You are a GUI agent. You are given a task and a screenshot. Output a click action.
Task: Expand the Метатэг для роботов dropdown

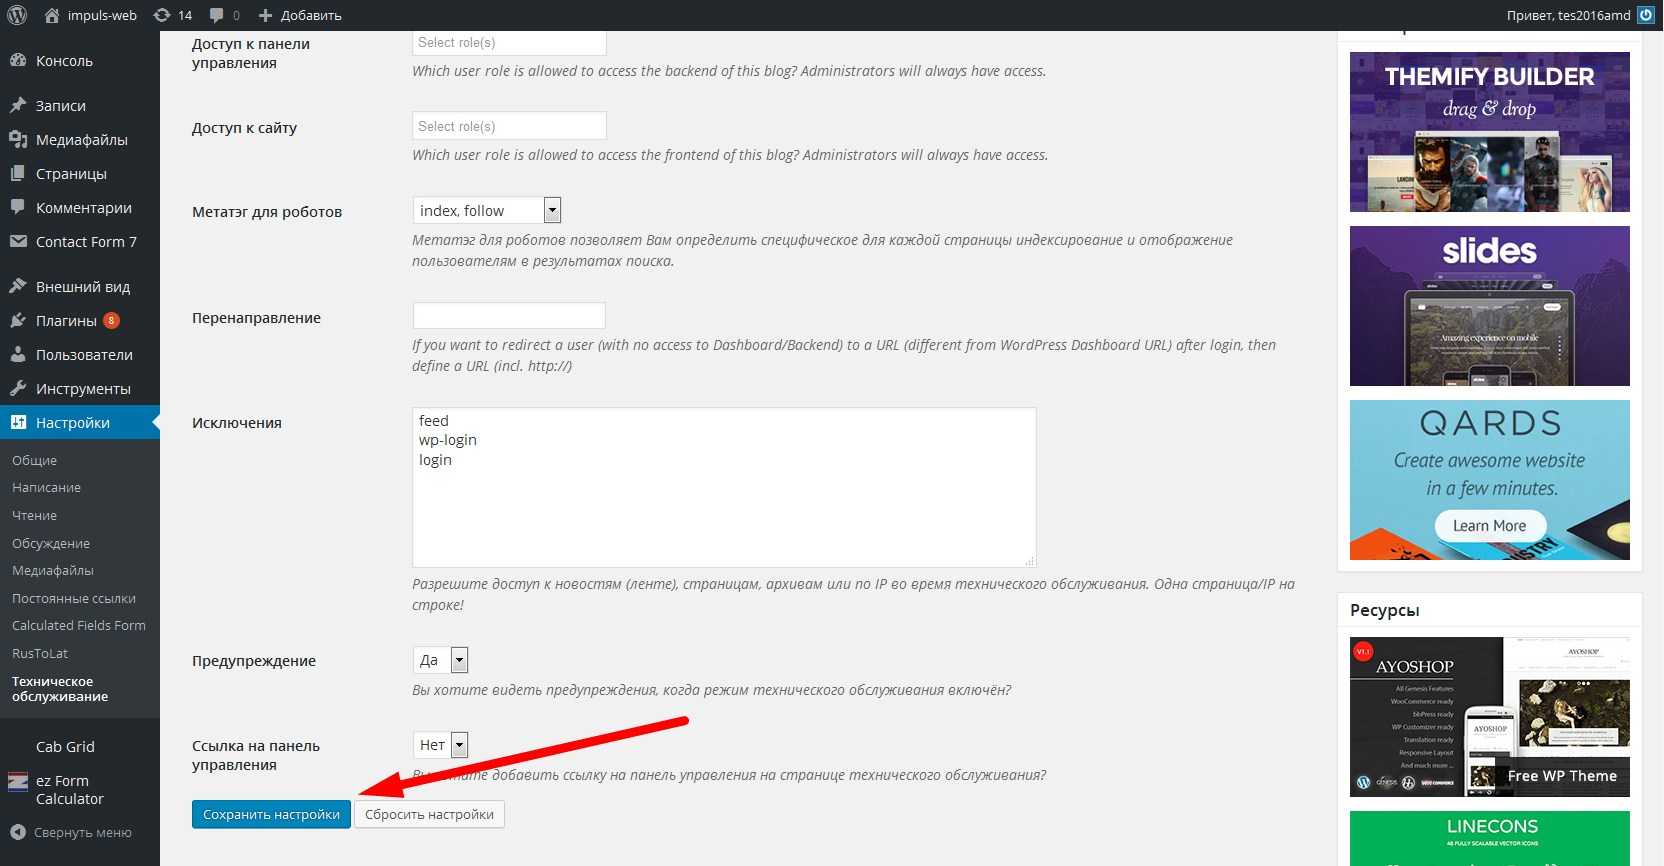(x=552, y=210)
